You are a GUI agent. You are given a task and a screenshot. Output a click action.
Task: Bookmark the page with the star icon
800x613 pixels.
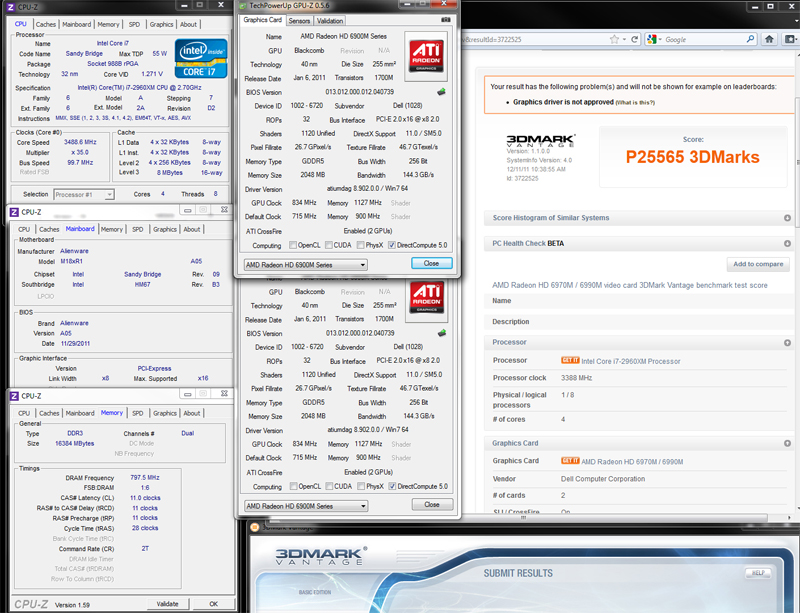(x=614, y=39)
